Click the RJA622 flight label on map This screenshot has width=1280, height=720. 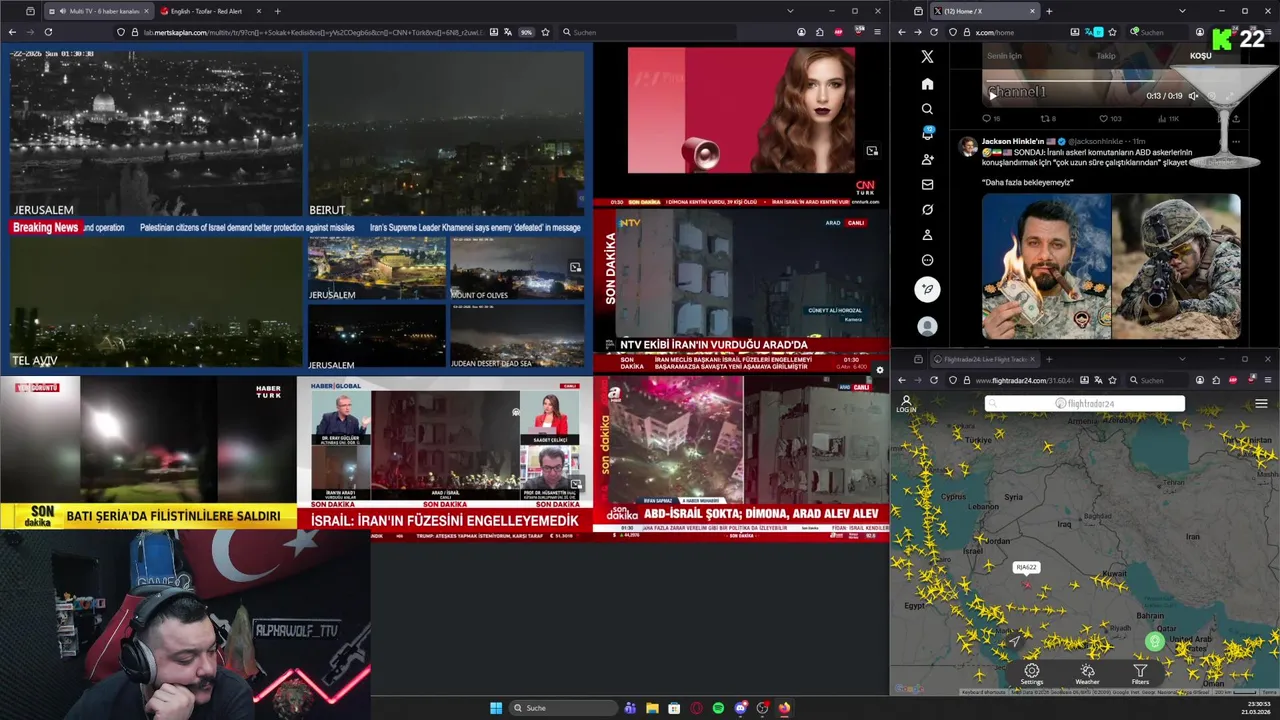click(1026, 567)
